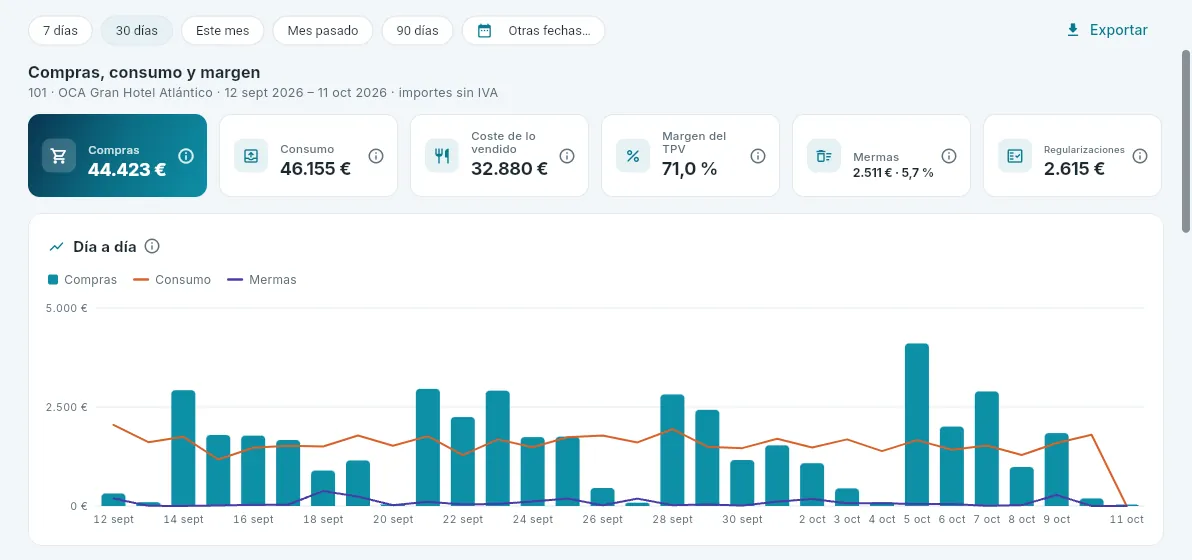Click the fork and knife icon
This screenshot has height=560, width=1192.
point(442,156)
